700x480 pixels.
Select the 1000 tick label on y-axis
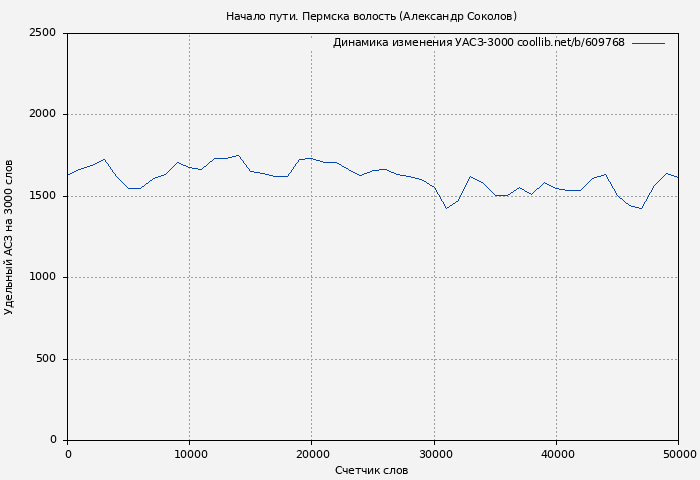42,278
